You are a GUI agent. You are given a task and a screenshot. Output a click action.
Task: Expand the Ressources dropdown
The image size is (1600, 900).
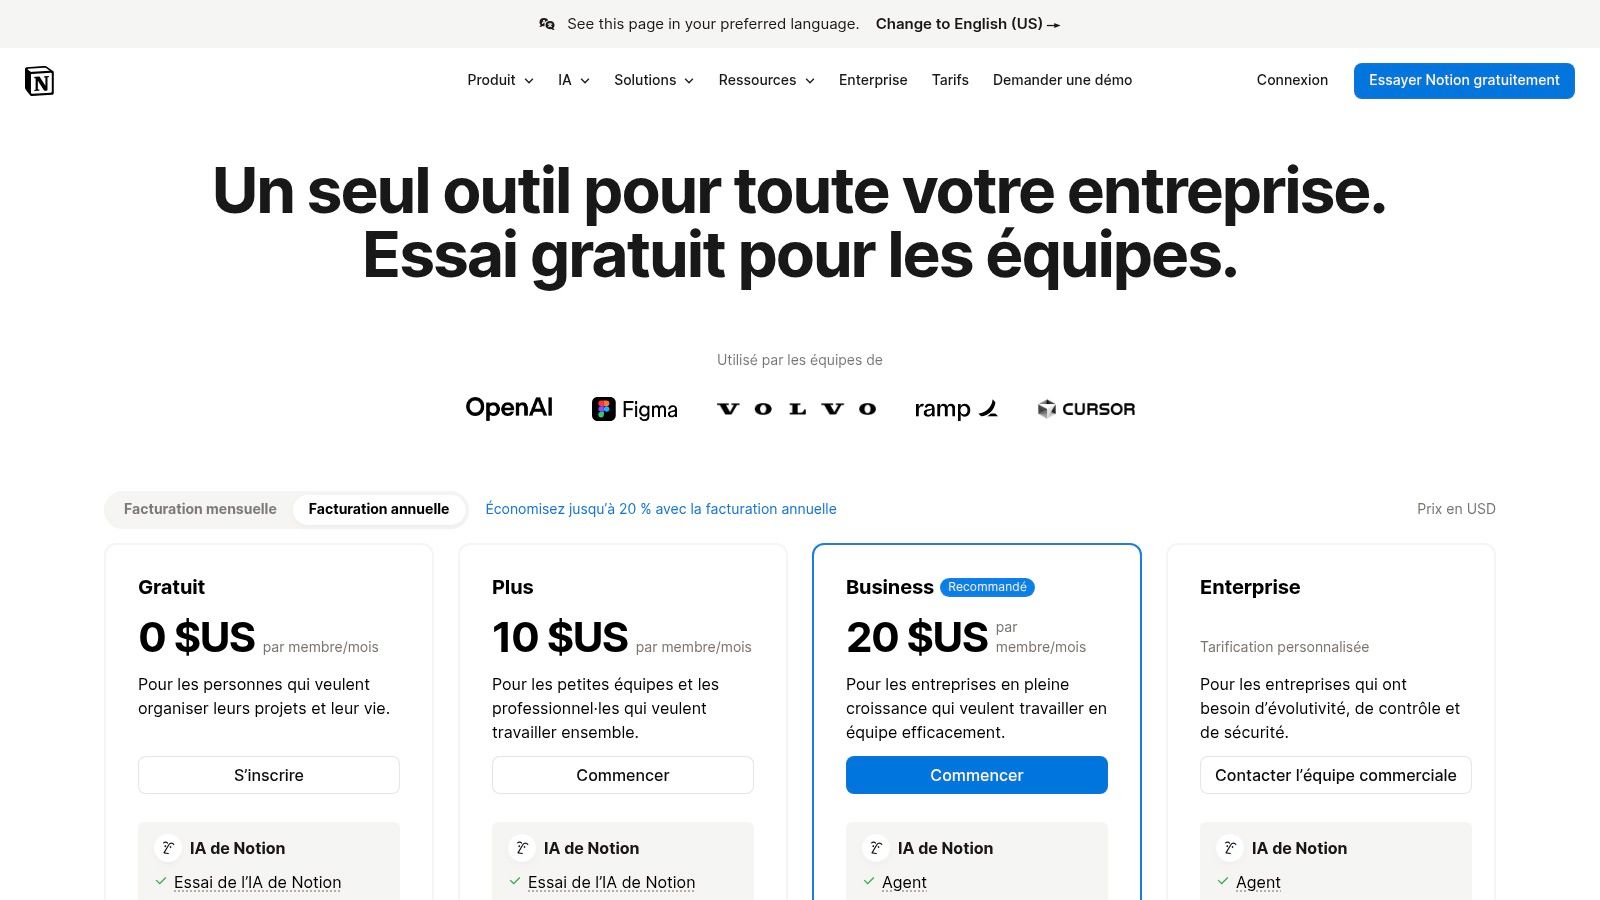pos(766,80)
